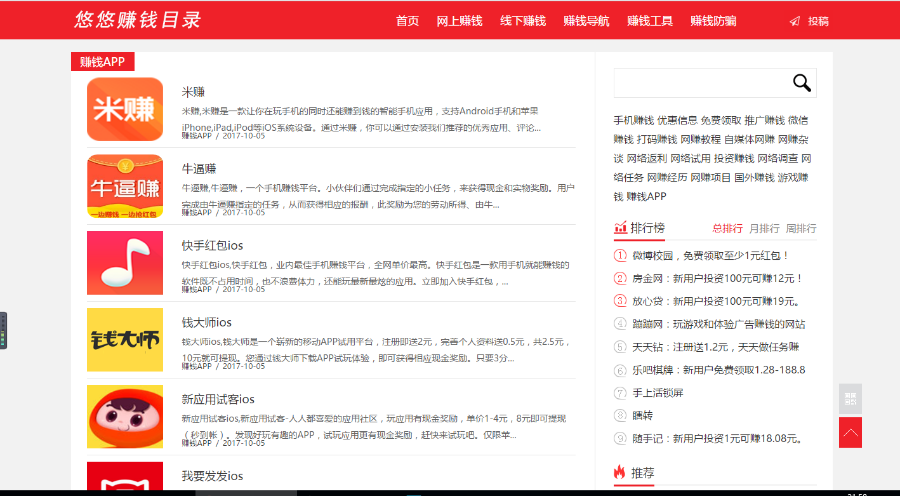The width and height of the screenshot is (900, 496).
Task: Open the 米赚 app icon thumbnail
Action: 125,109
